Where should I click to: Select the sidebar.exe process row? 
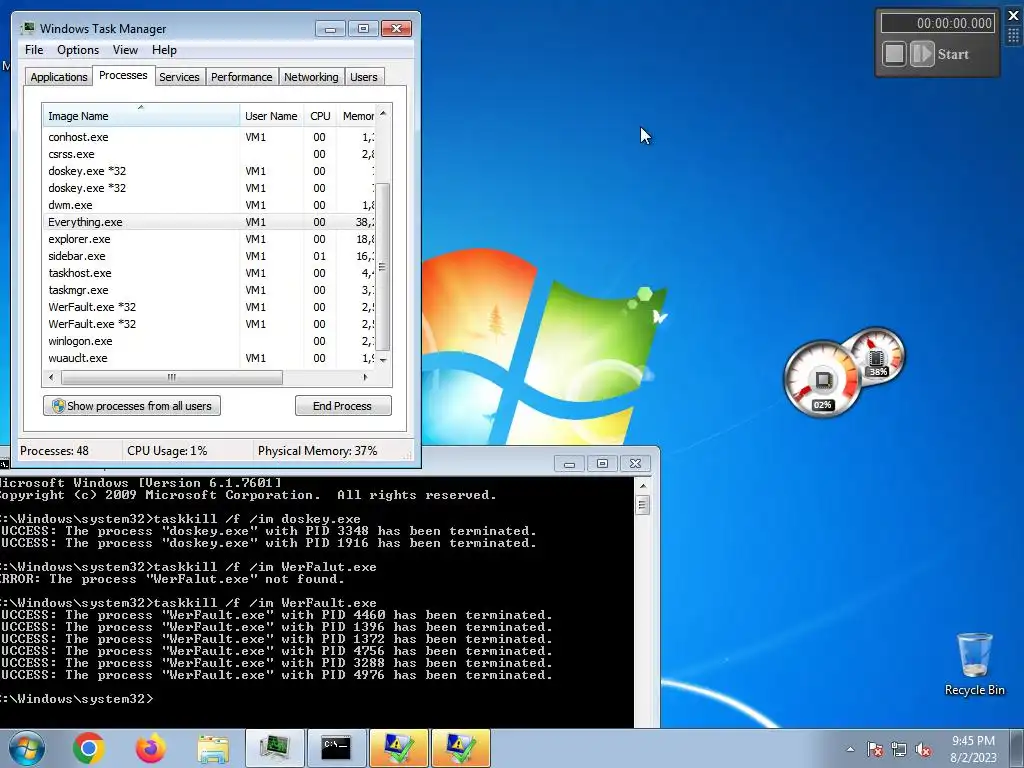click(209, 256)
